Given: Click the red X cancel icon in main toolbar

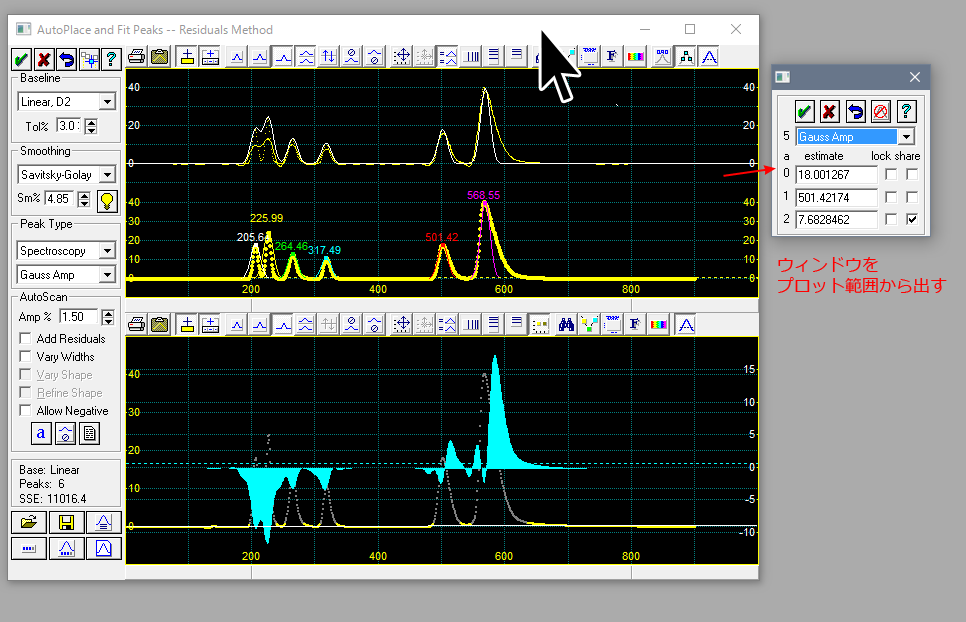Looking at the screenshot, I should 43,57.
